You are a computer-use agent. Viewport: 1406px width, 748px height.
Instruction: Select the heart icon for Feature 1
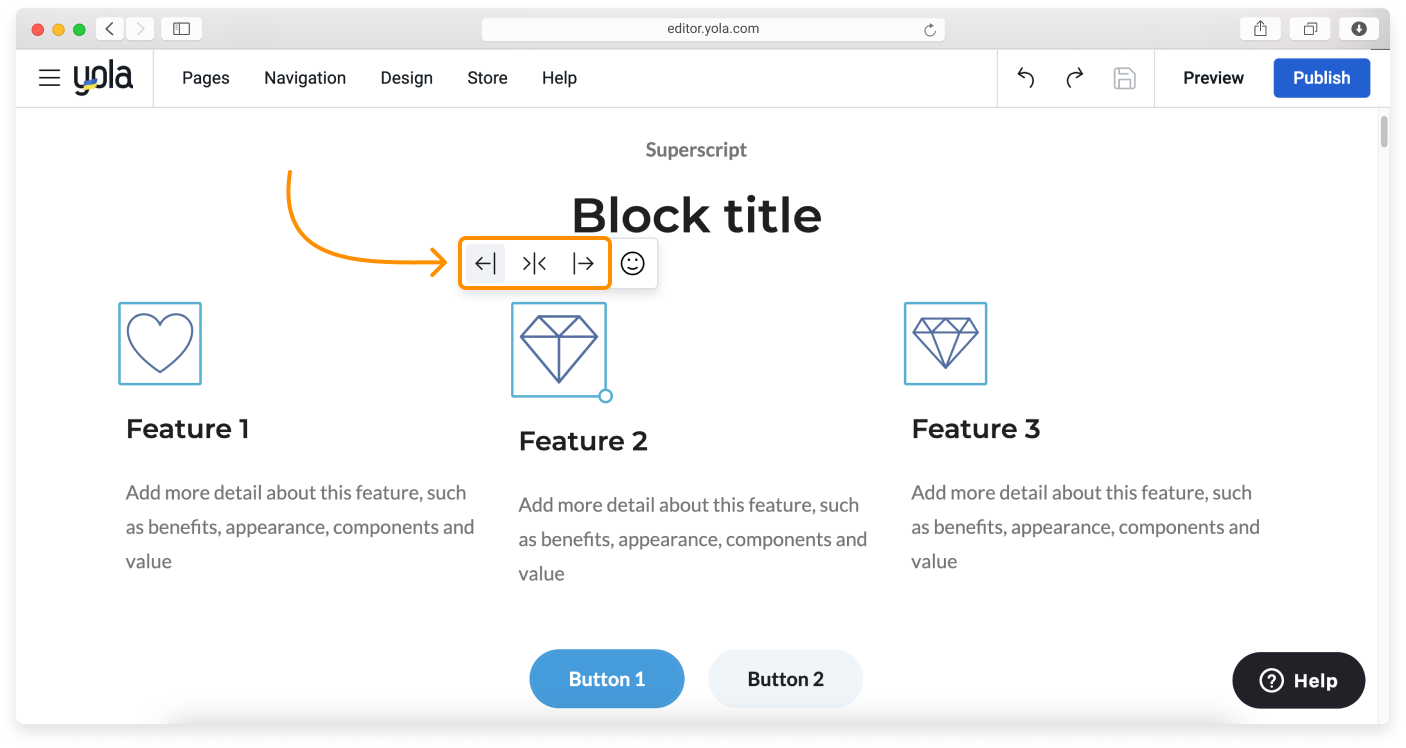pyautogui.click(x=160, y=343)
